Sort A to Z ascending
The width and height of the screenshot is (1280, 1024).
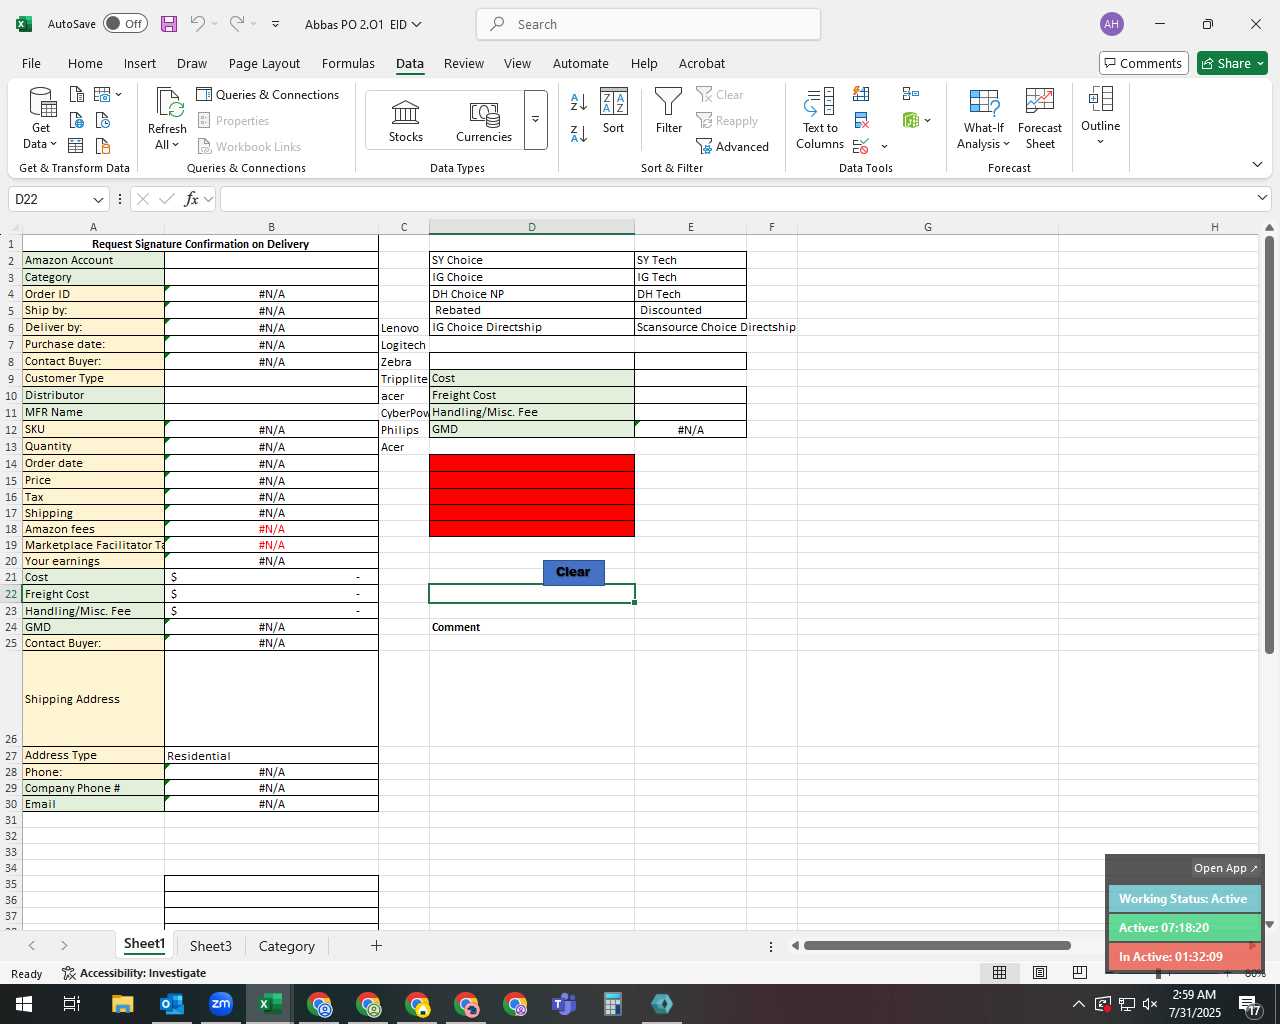[x=578, y=101]
